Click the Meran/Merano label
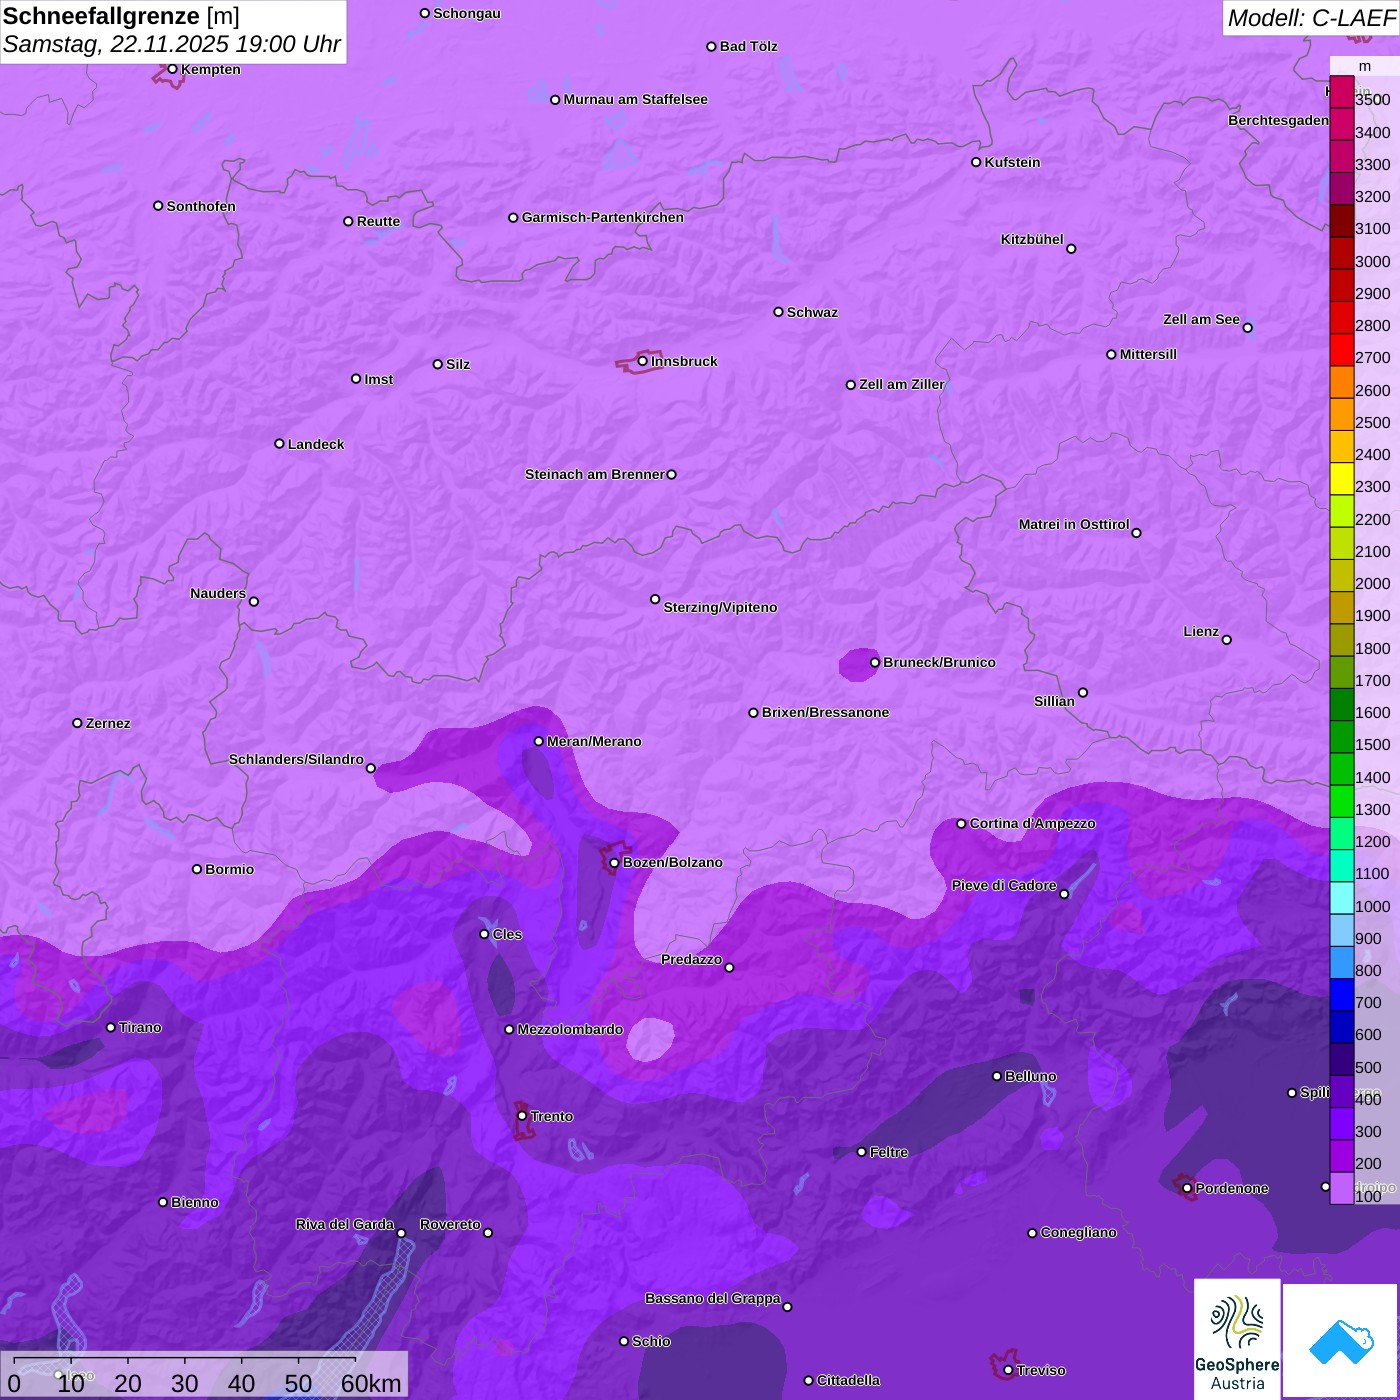This screenshot has width=1400, height=1400. coord(594,741)
